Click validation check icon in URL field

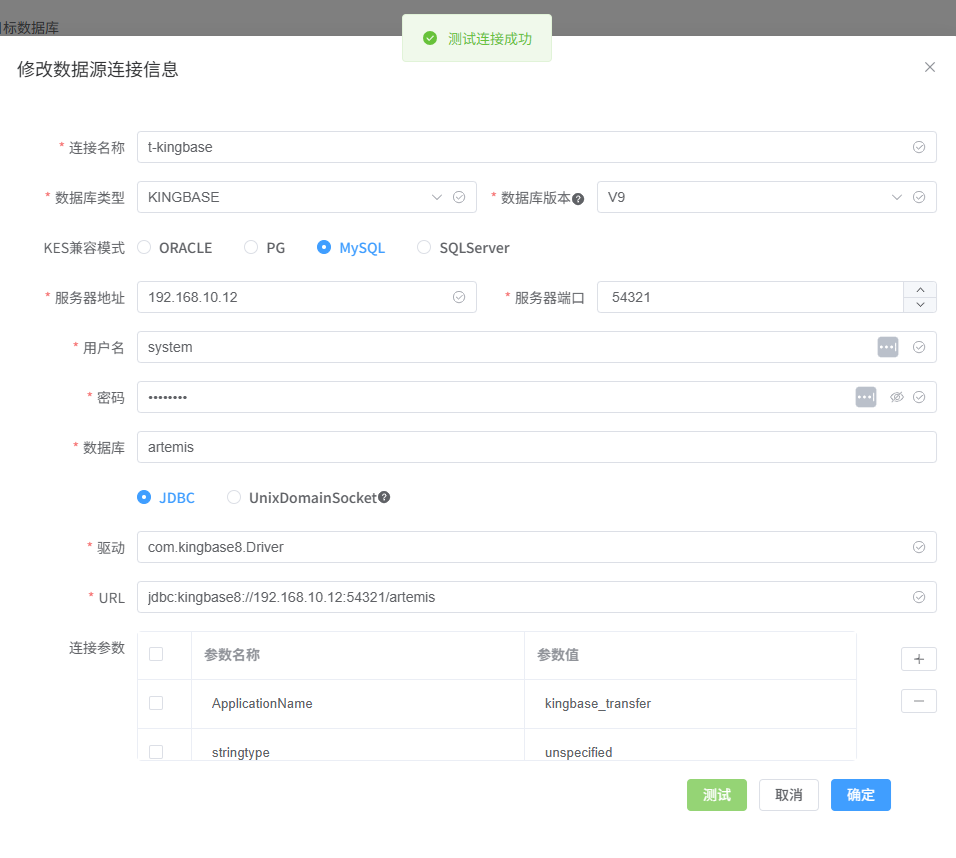tap(919, 597)
